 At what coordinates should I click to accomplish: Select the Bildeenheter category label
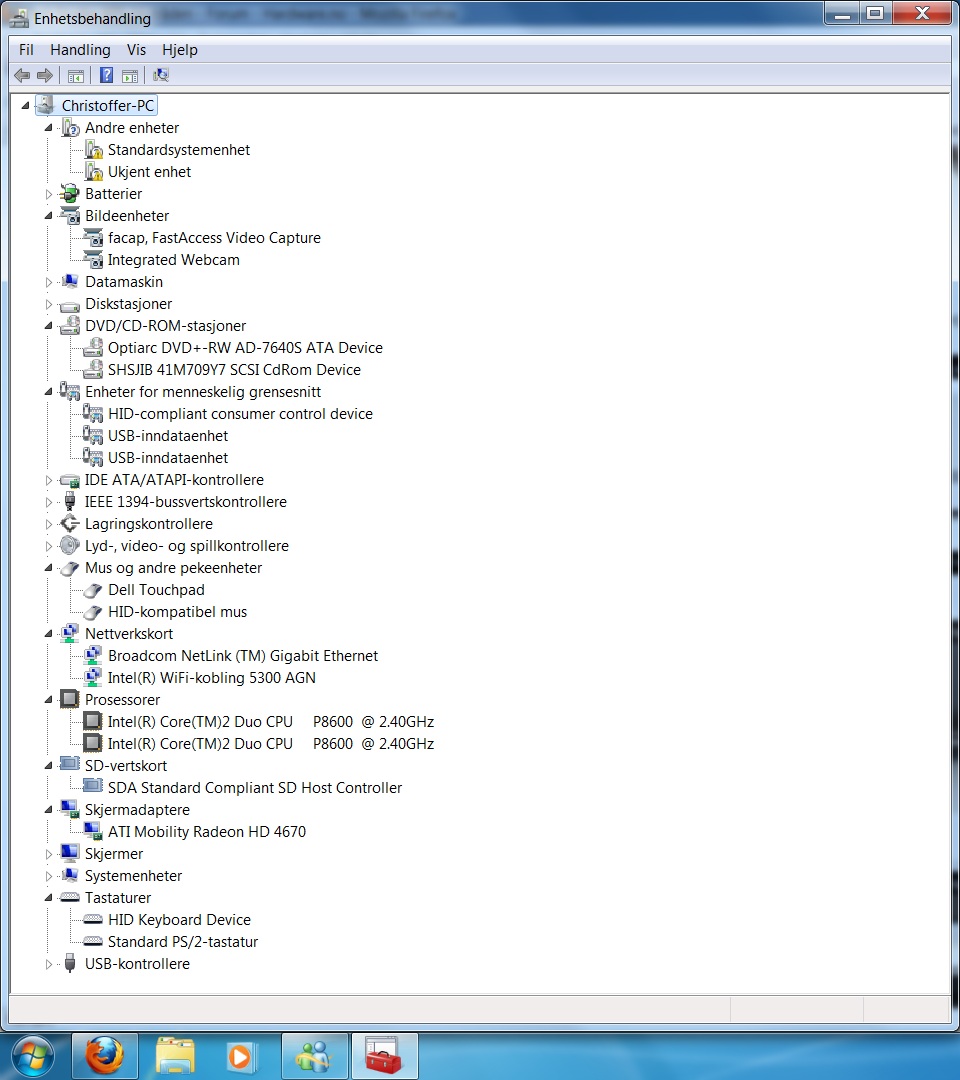pos(127,216)
